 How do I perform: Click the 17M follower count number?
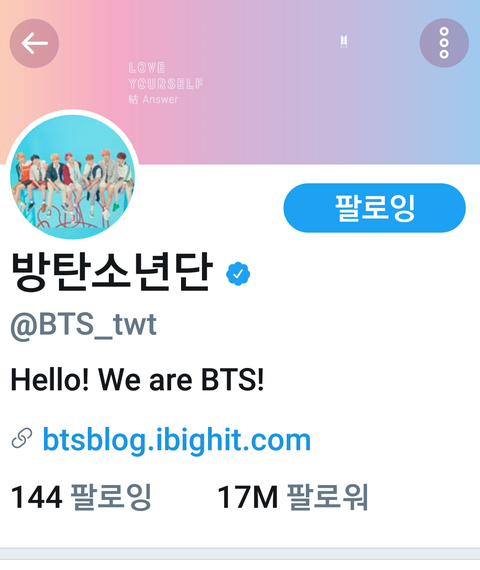248,497
